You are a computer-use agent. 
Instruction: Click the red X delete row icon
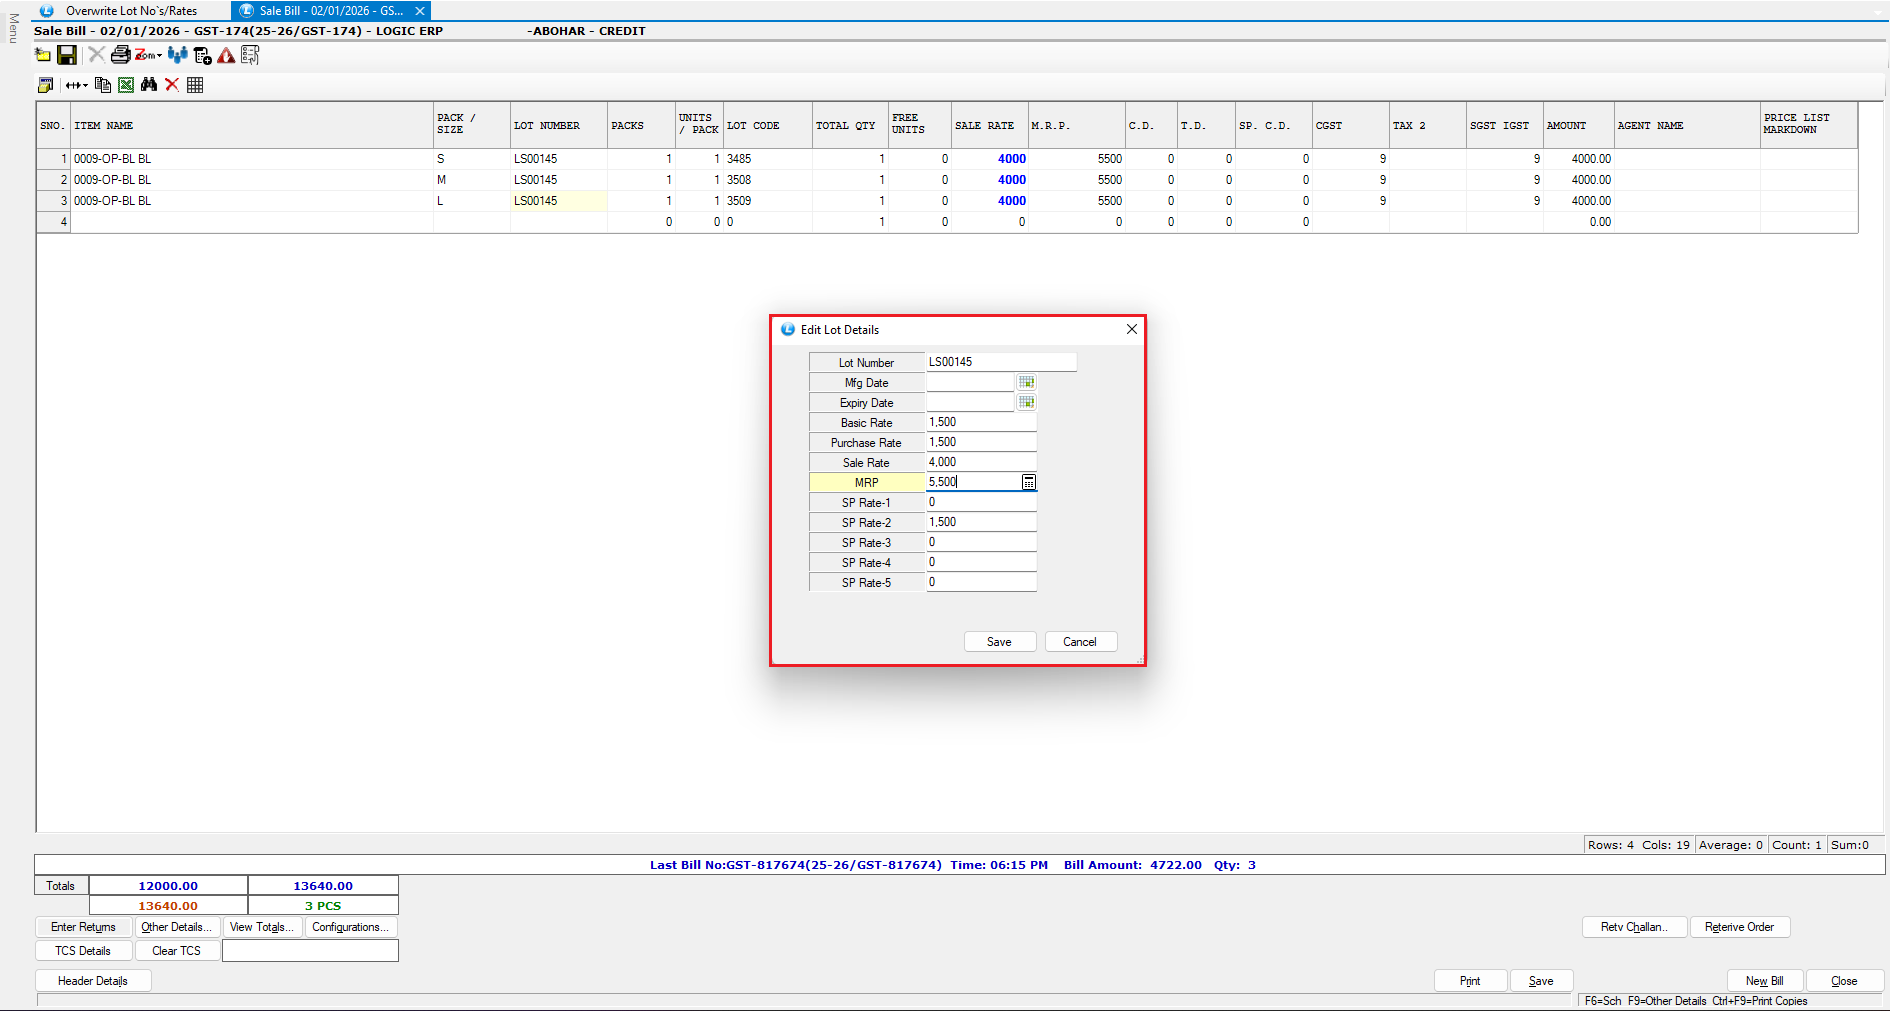pyautogui.click(x=172, y=85)
